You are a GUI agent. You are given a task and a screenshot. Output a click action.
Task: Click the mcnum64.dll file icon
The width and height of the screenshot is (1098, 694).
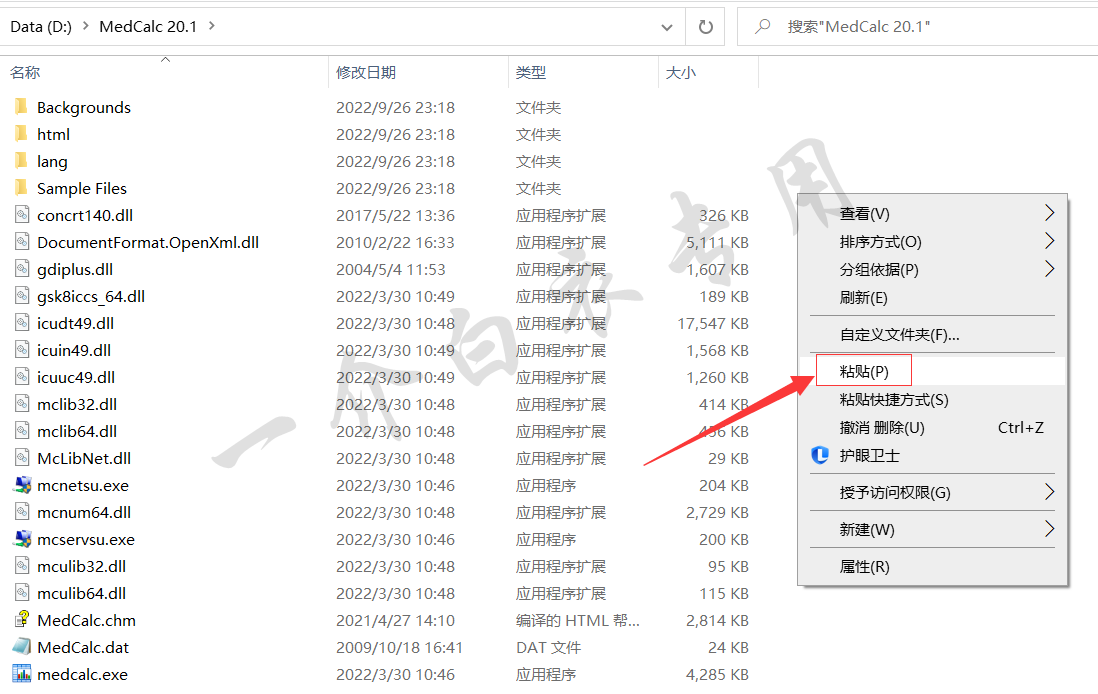pyautogui.click(x=22, y=512)
